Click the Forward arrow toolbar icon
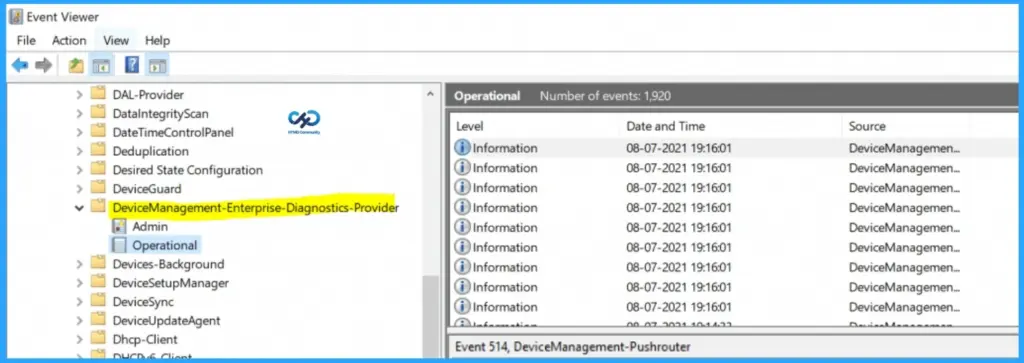The image size is (1024, 363). (43, 65)
